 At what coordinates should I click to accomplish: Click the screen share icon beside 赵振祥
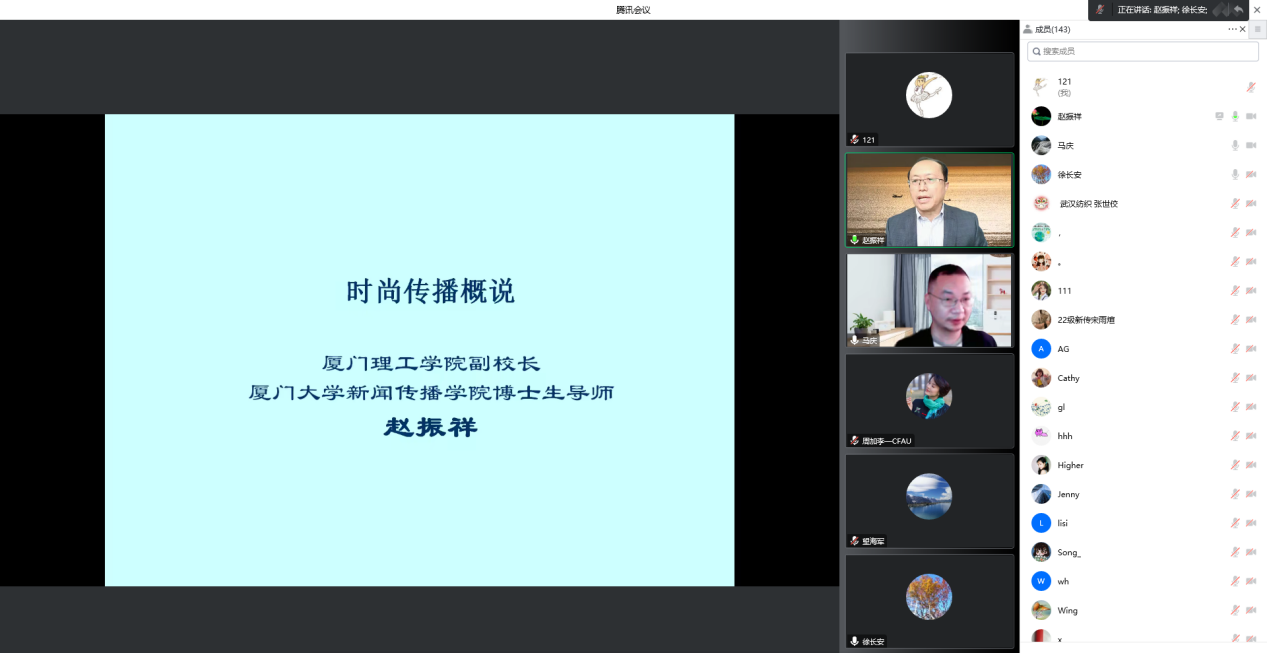coord(1219,116)
